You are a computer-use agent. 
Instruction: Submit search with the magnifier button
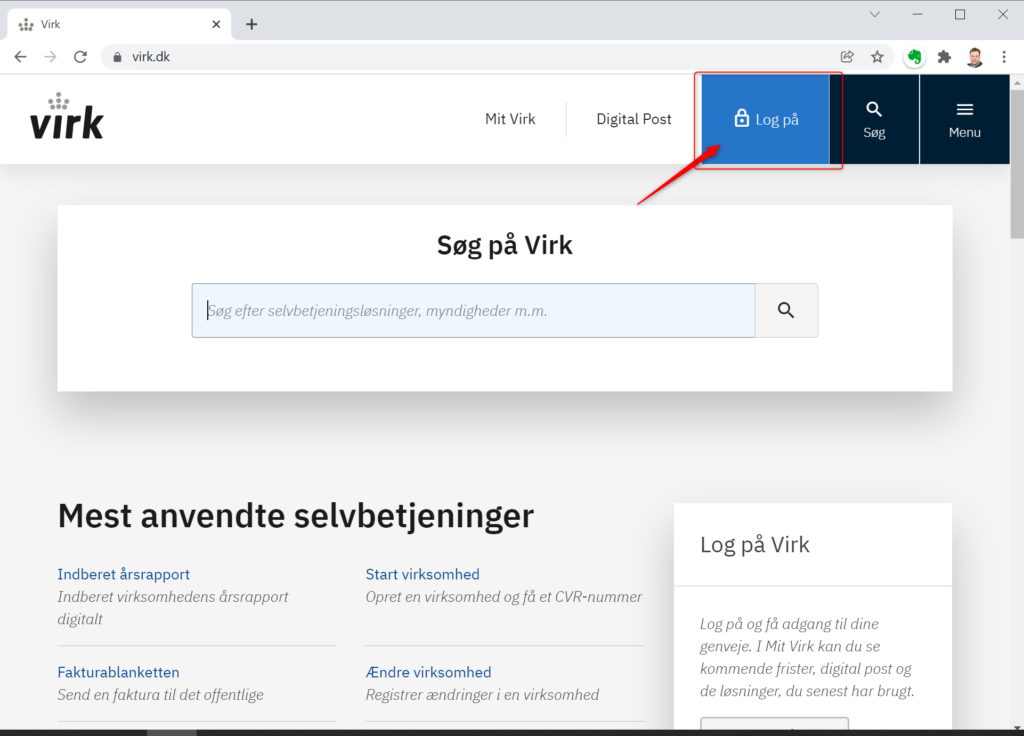pos(786,310)
